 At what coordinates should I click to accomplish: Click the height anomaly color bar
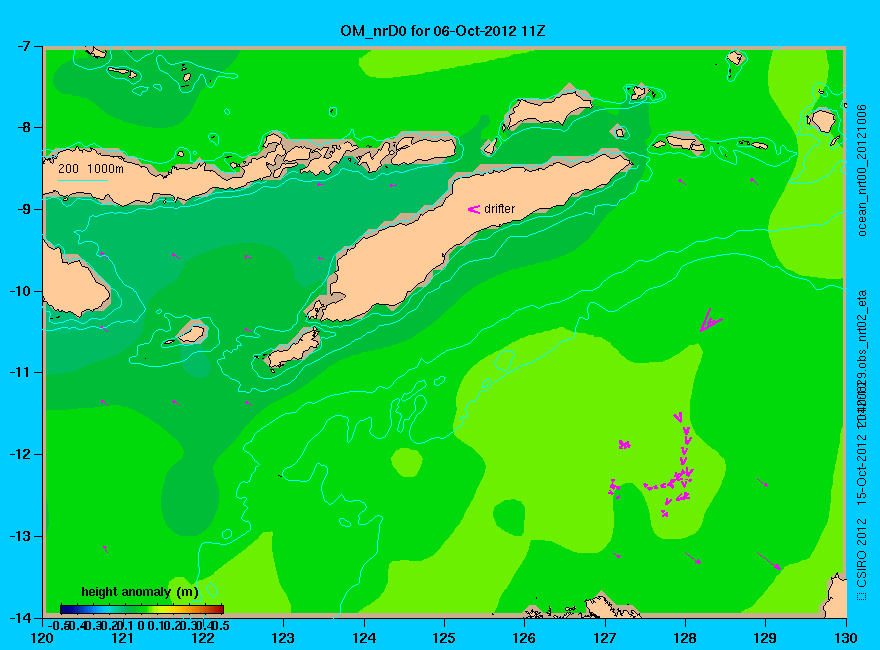click(x=142, y=609)
